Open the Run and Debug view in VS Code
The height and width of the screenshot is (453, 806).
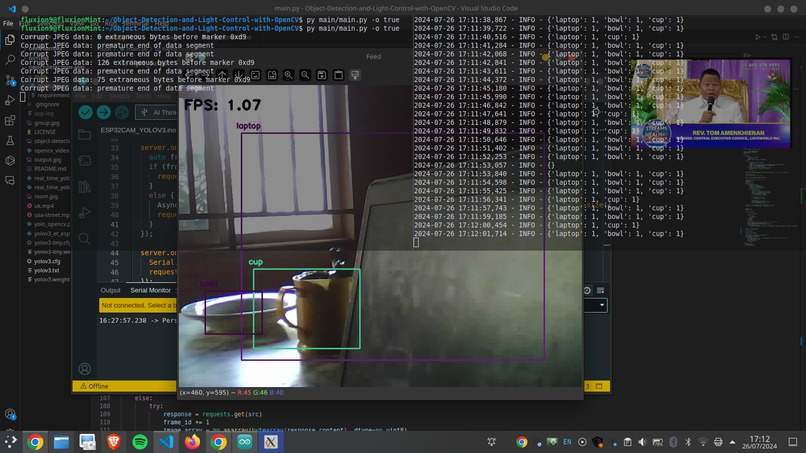(10, 100)
